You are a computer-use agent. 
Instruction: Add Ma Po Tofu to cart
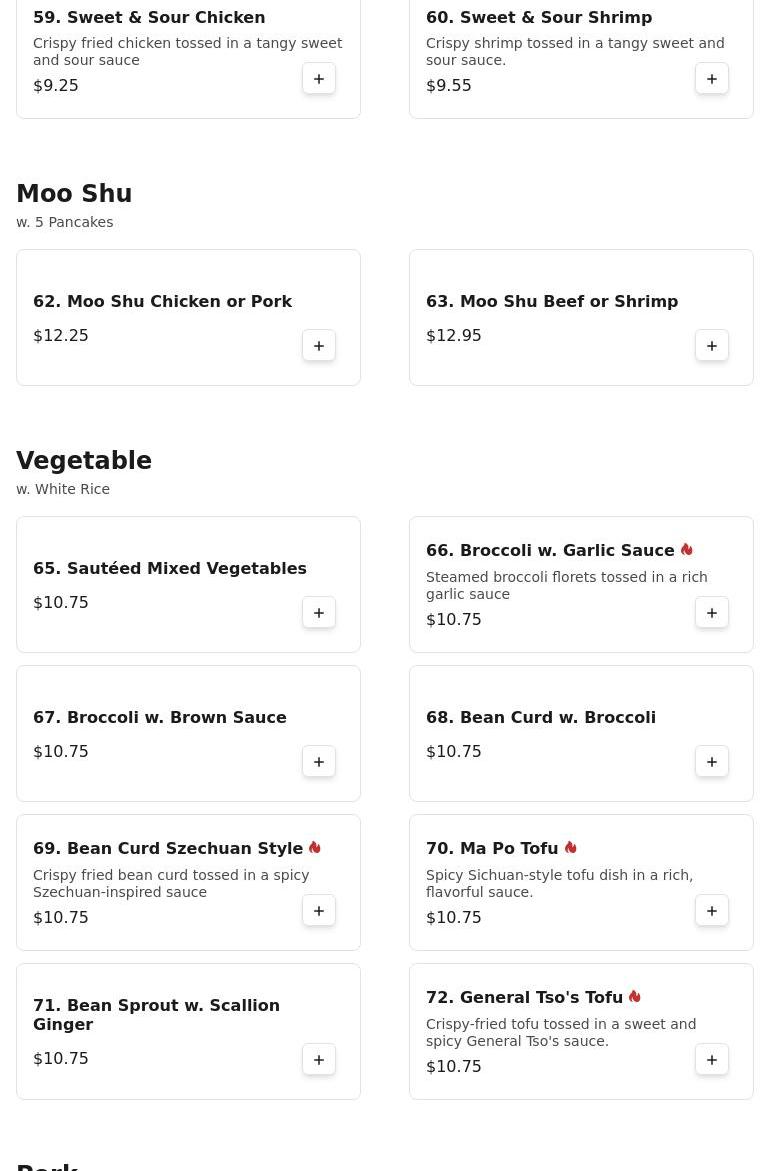click(x=712, y=910)
